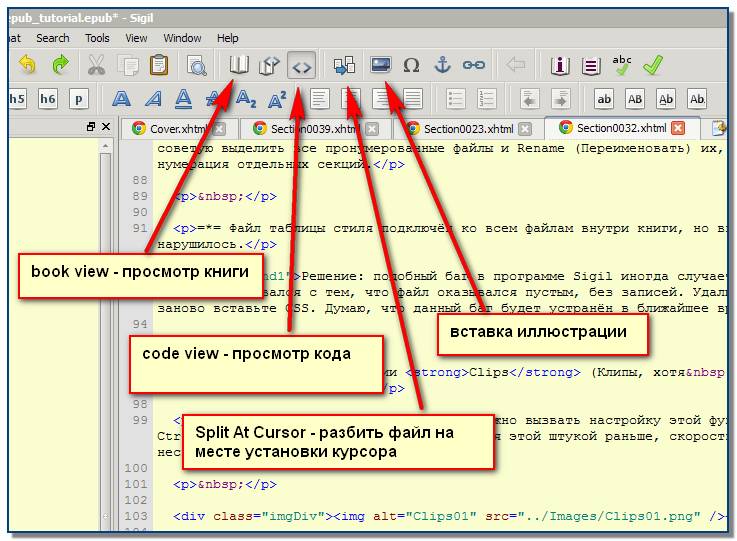737x541 pixels.
Task: Insert special character with the Omega icon
Action: click(x=411, y=65)
